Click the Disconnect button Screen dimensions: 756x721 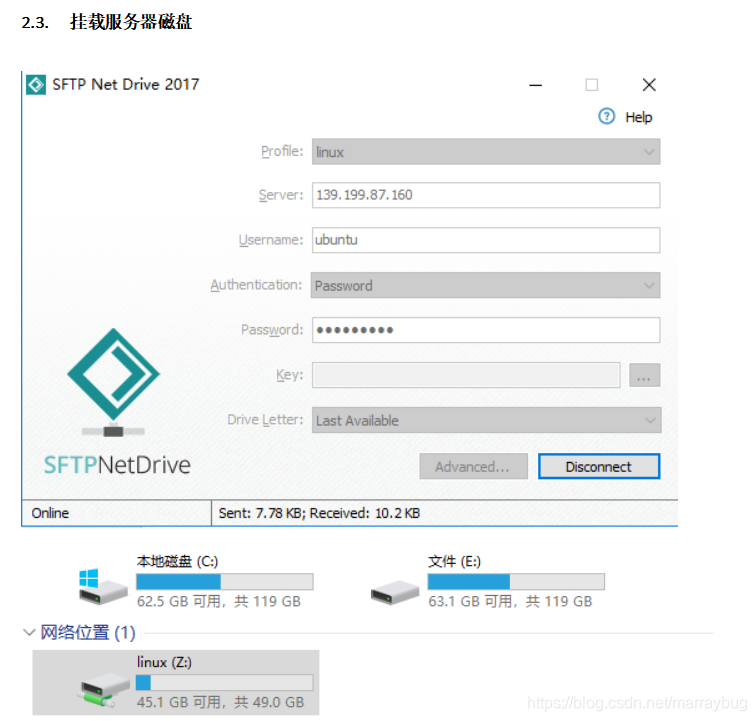(x=599, y=466)
